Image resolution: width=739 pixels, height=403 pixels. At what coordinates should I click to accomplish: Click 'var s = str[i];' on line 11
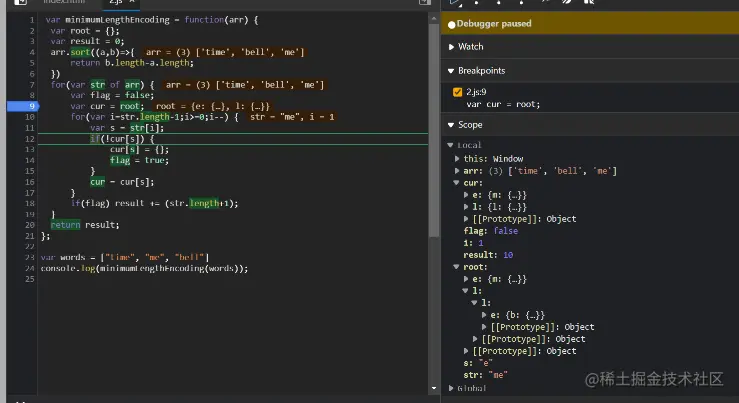(127, 128)
